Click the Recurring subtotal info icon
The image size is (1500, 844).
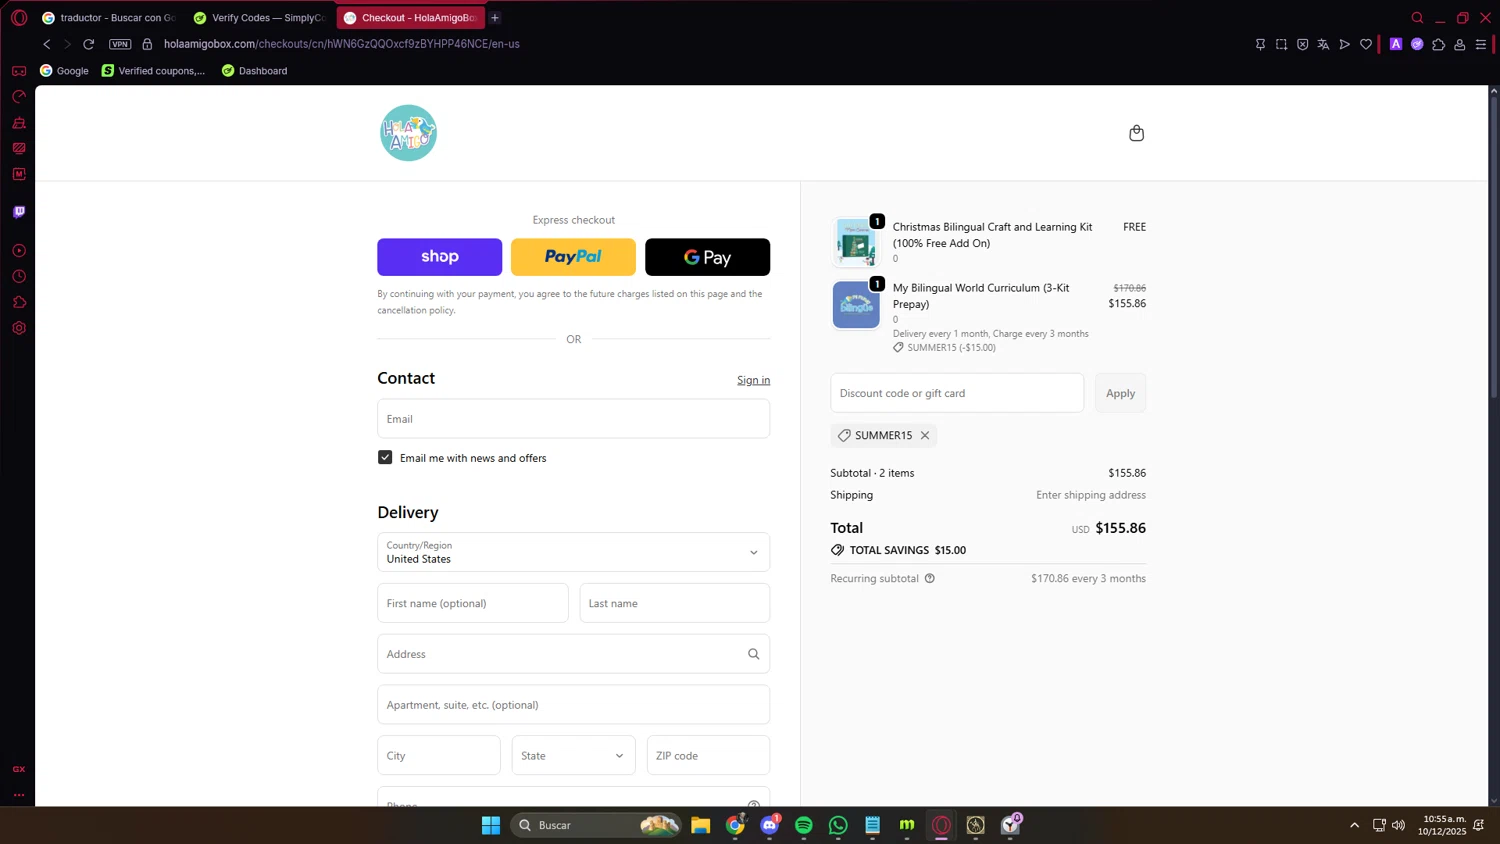point(929,578)
